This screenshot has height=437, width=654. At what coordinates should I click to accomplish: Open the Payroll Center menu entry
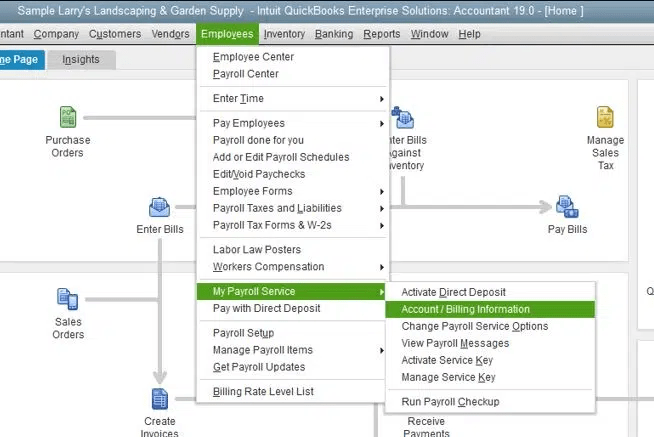point(246,74)
